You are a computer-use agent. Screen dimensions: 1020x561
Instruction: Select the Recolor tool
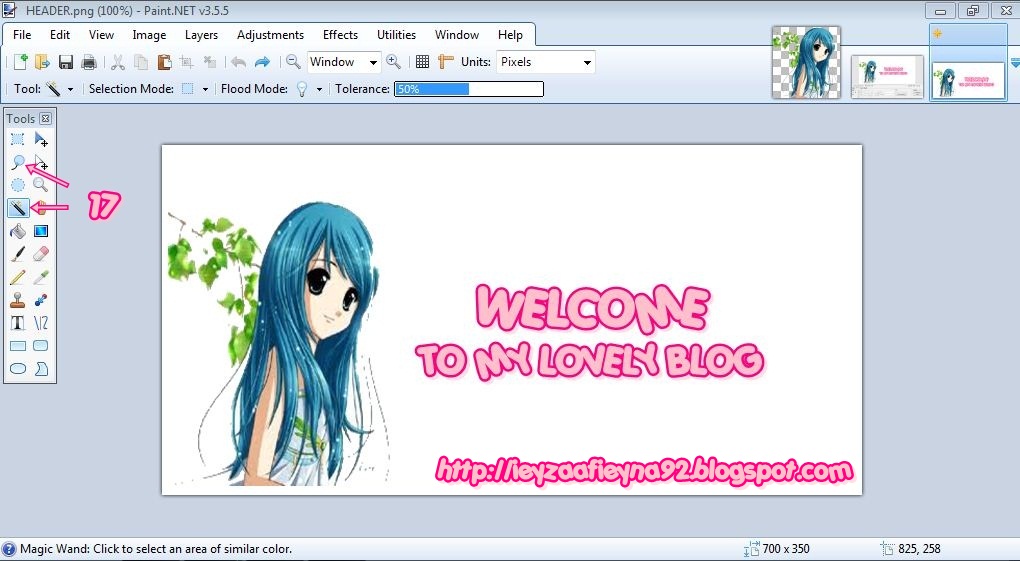(41, 300)
